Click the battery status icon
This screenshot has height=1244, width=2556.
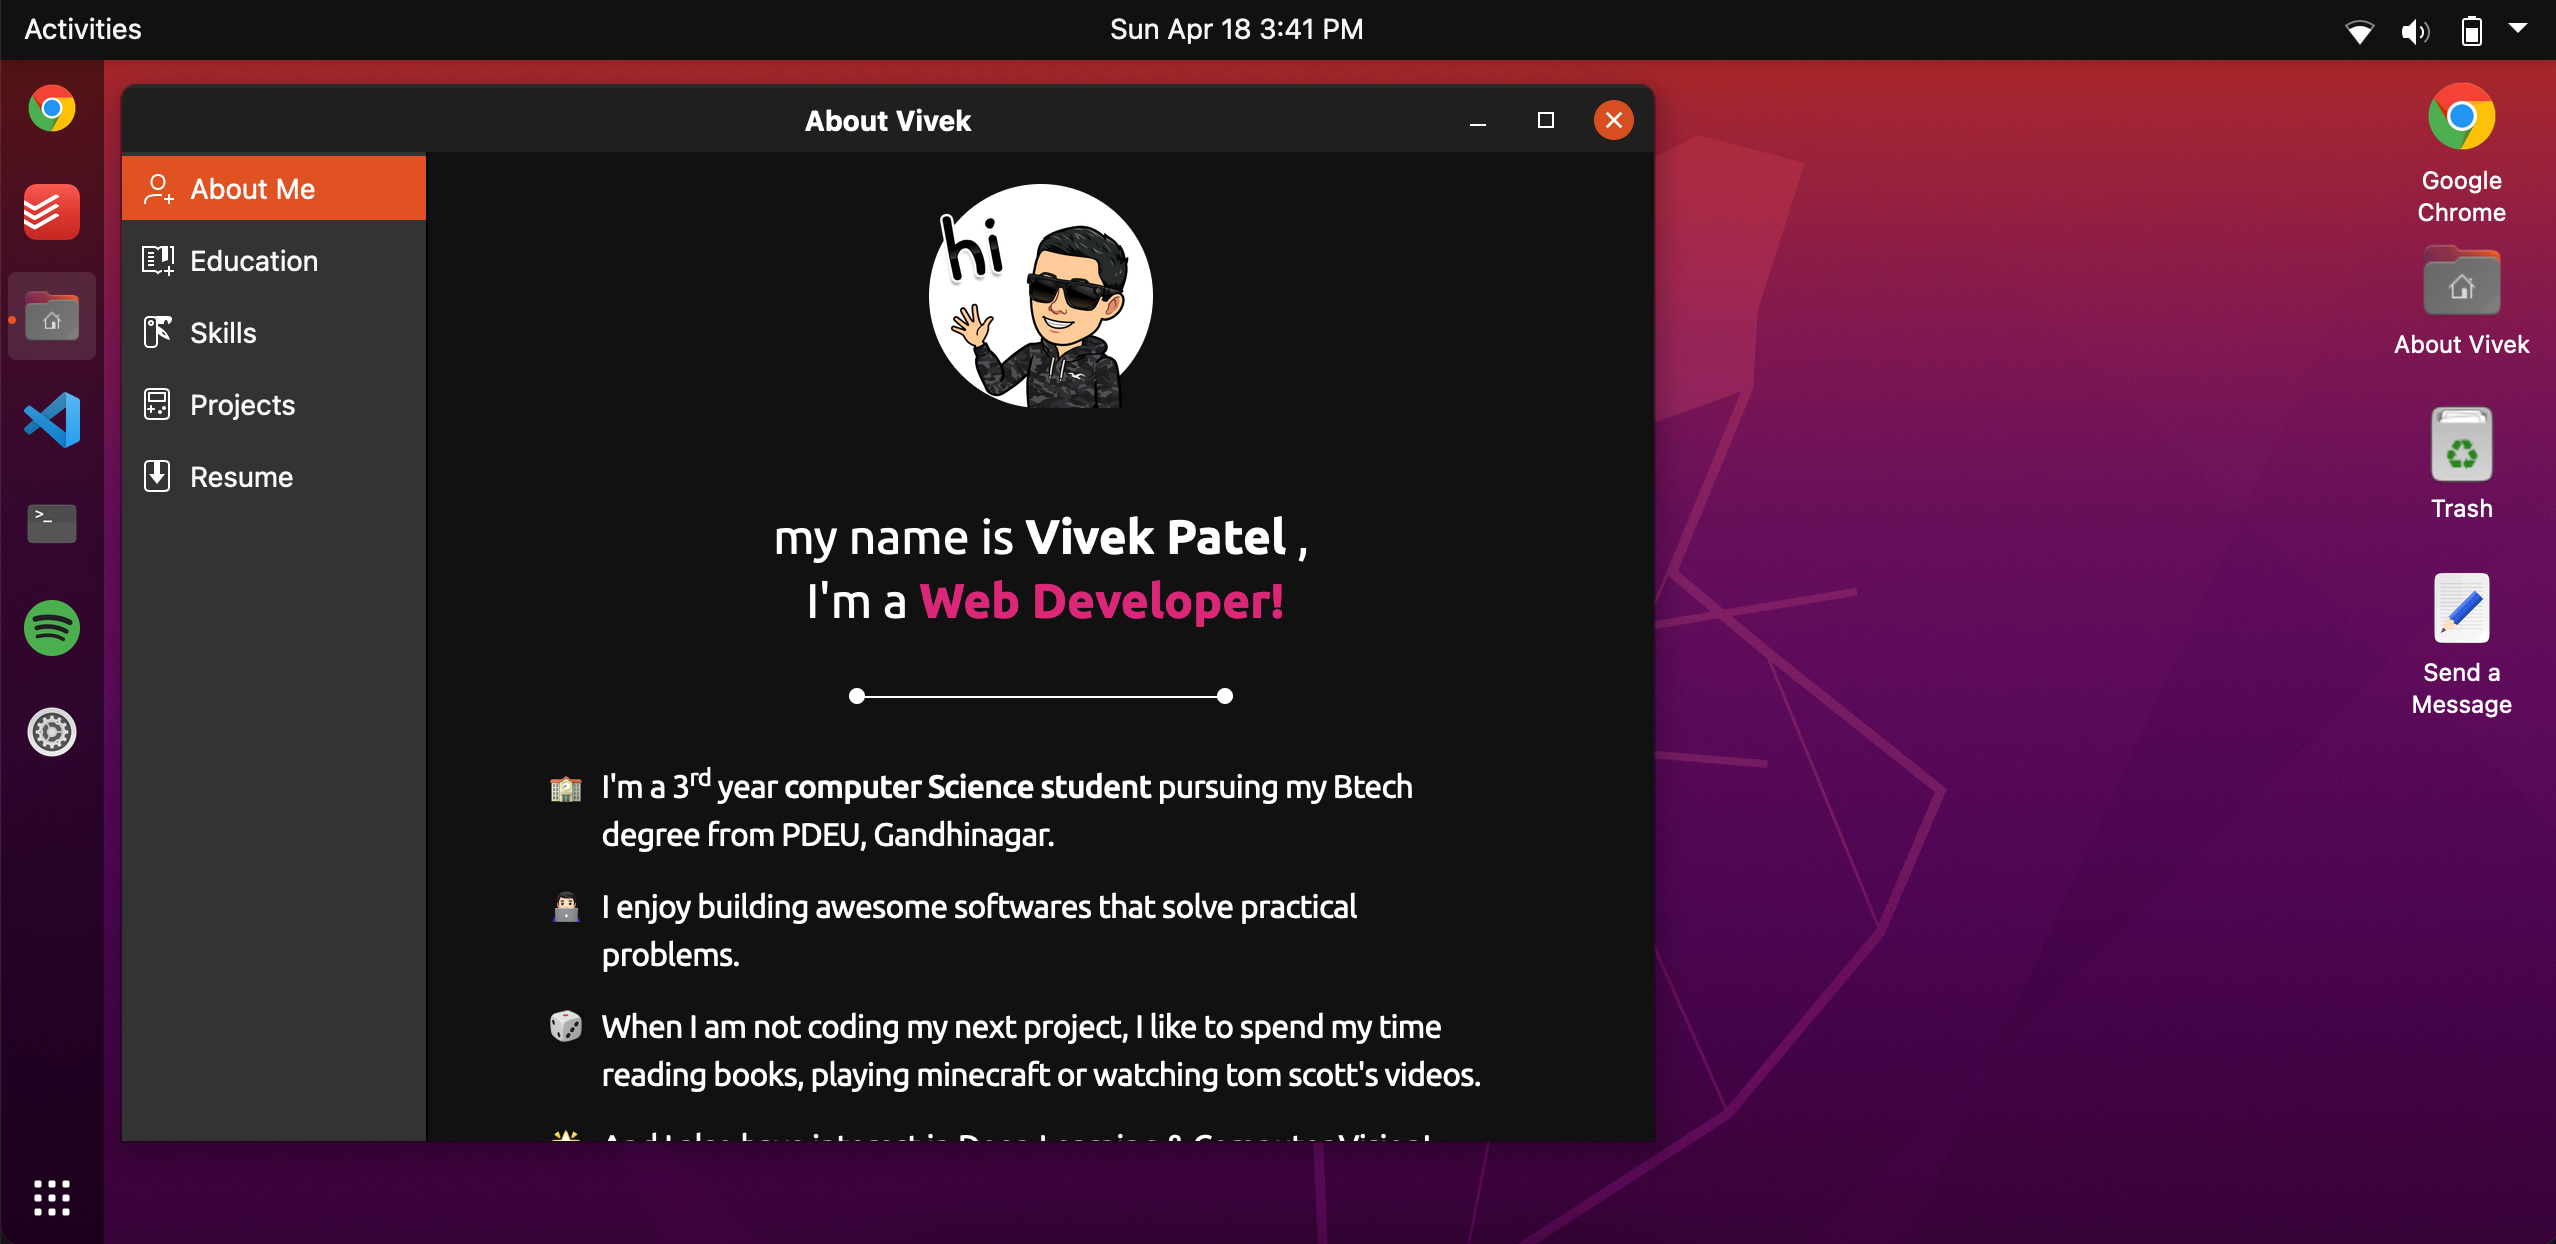[2471, 31]
